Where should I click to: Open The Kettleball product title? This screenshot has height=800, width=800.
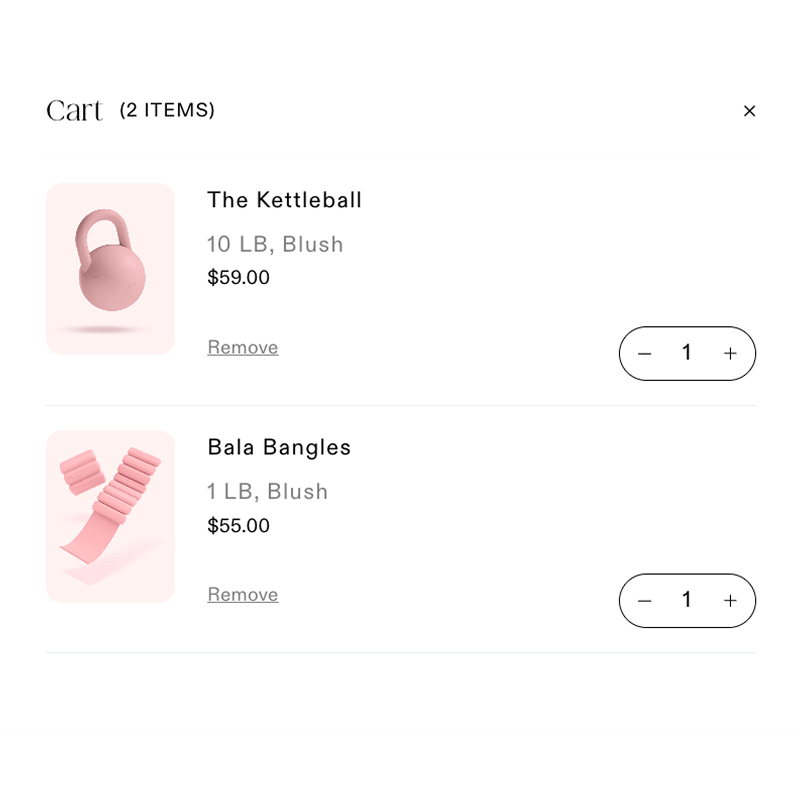(284, 200)
